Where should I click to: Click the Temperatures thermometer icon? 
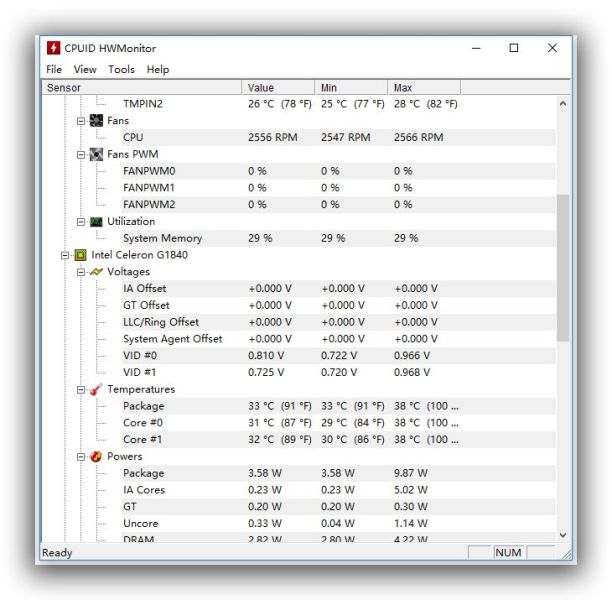[x=96, y=389]
